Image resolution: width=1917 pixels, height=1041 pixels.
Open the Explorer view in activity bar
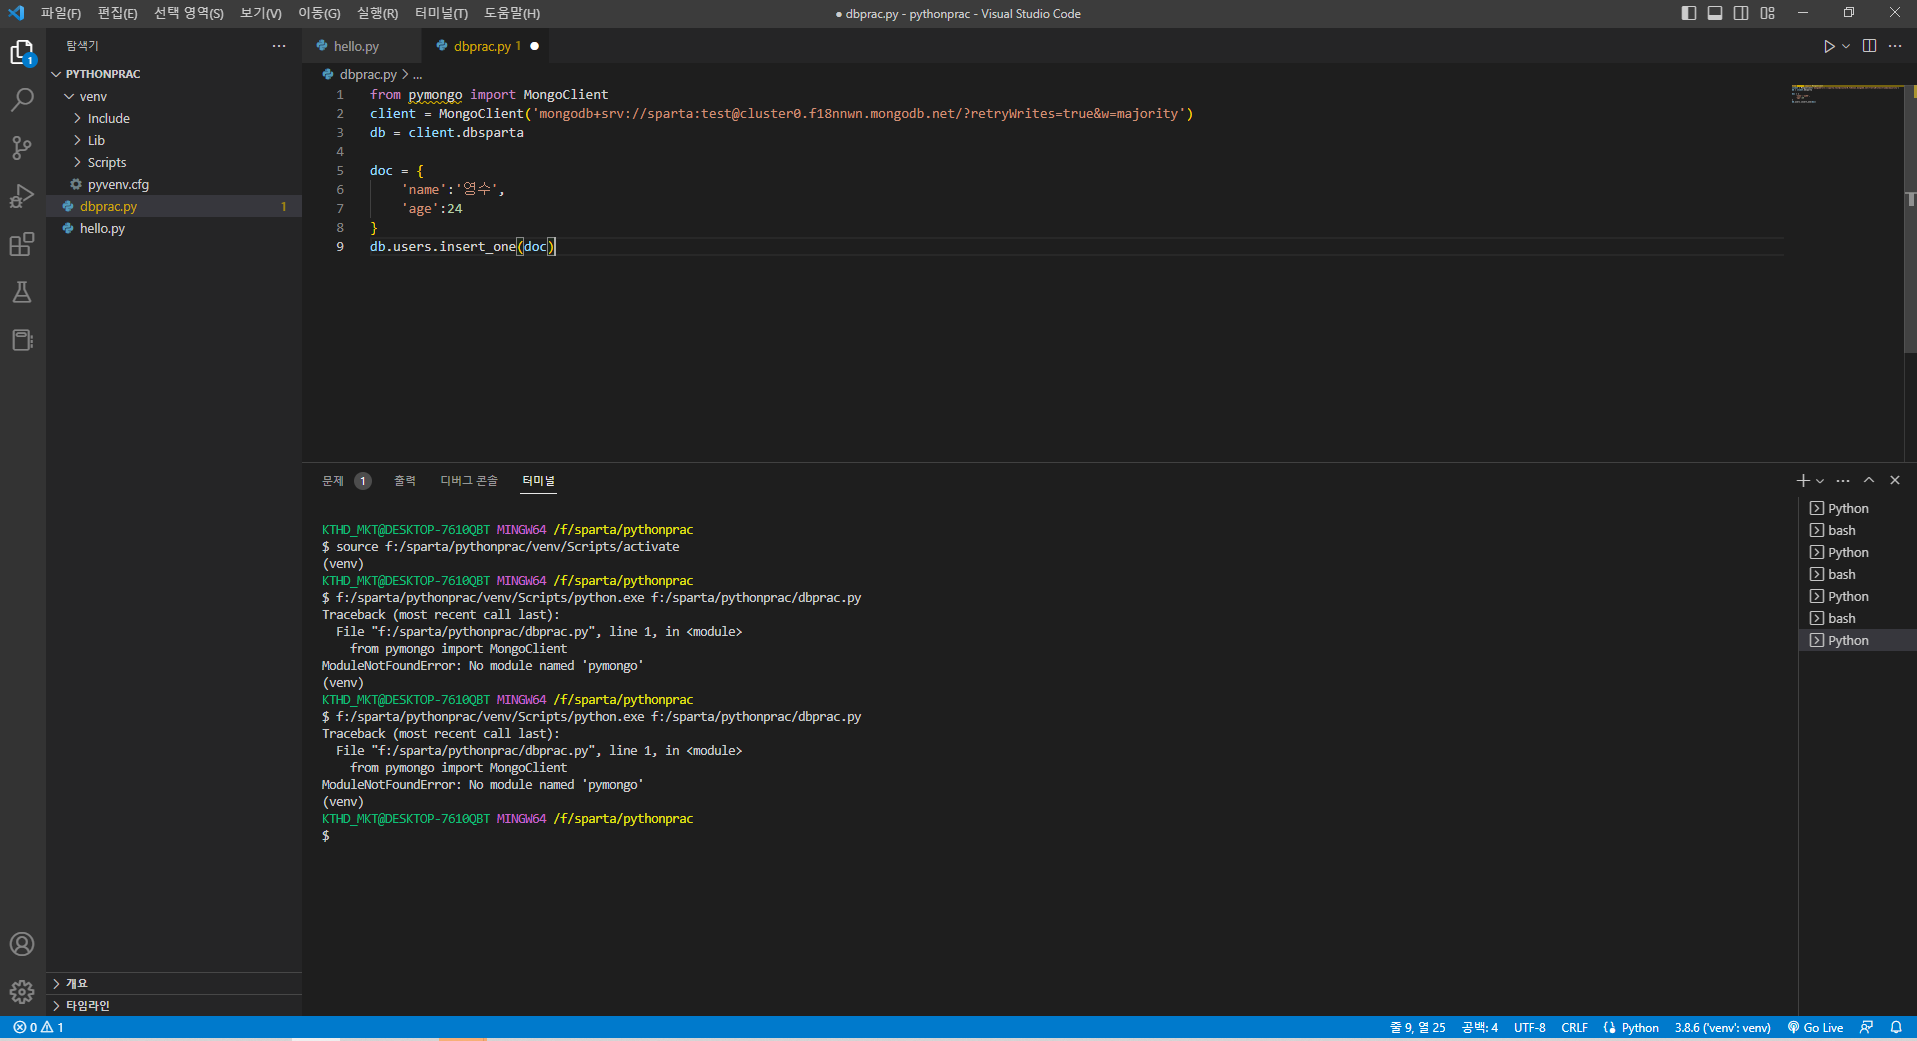pyautogui.click(x=22, y=52)
